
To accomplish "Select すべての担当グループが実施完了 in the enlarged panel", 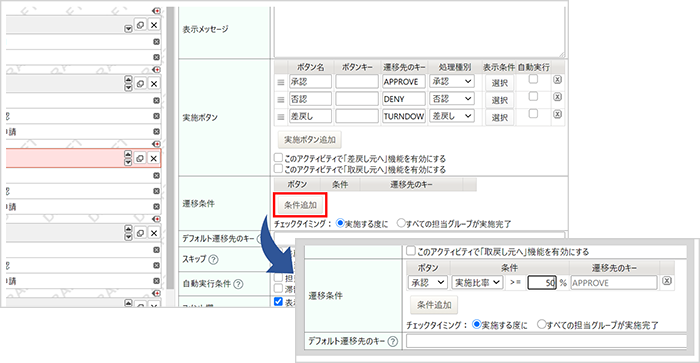I will click(x=542, y=324).
